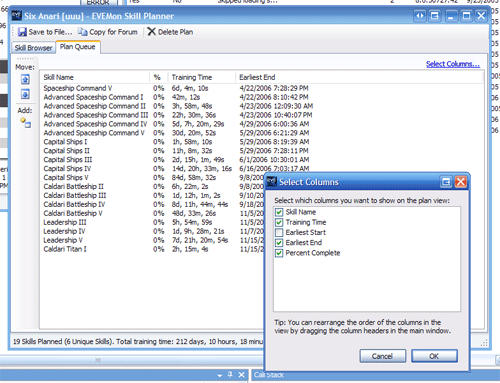This screenshot has width=500, height=383.
Task: Toggle the Percent Complete checkbox
Action: point(279,253)
